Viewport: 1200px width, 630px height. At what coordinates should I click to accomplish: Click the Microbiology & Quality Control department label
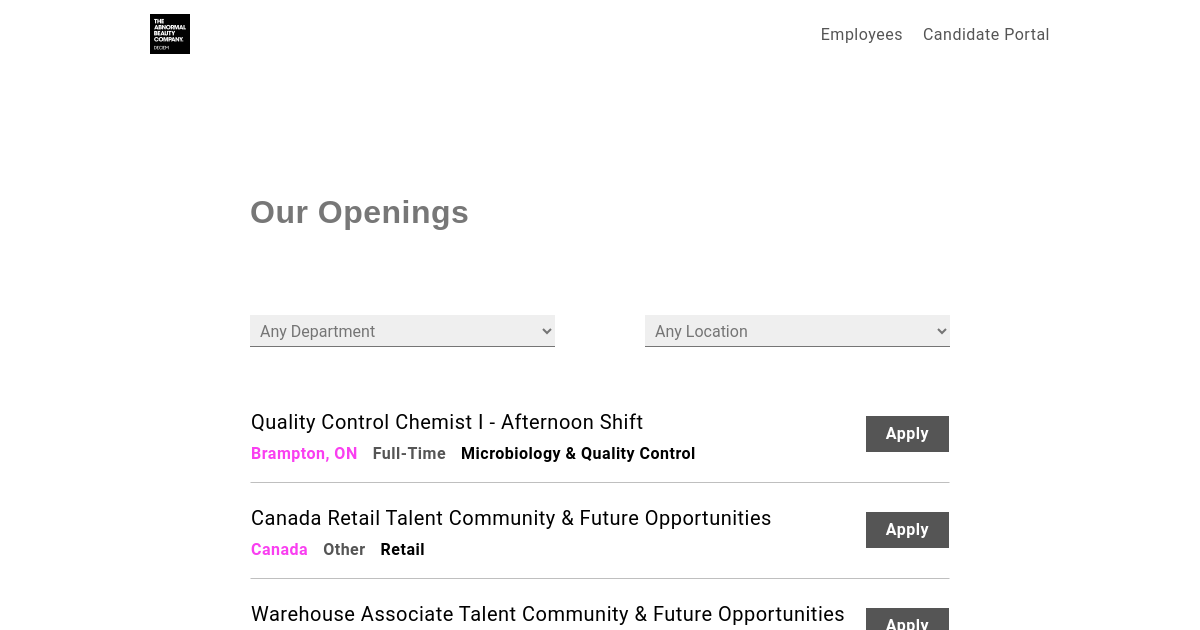pyautogui.click(x=578, y=454)
